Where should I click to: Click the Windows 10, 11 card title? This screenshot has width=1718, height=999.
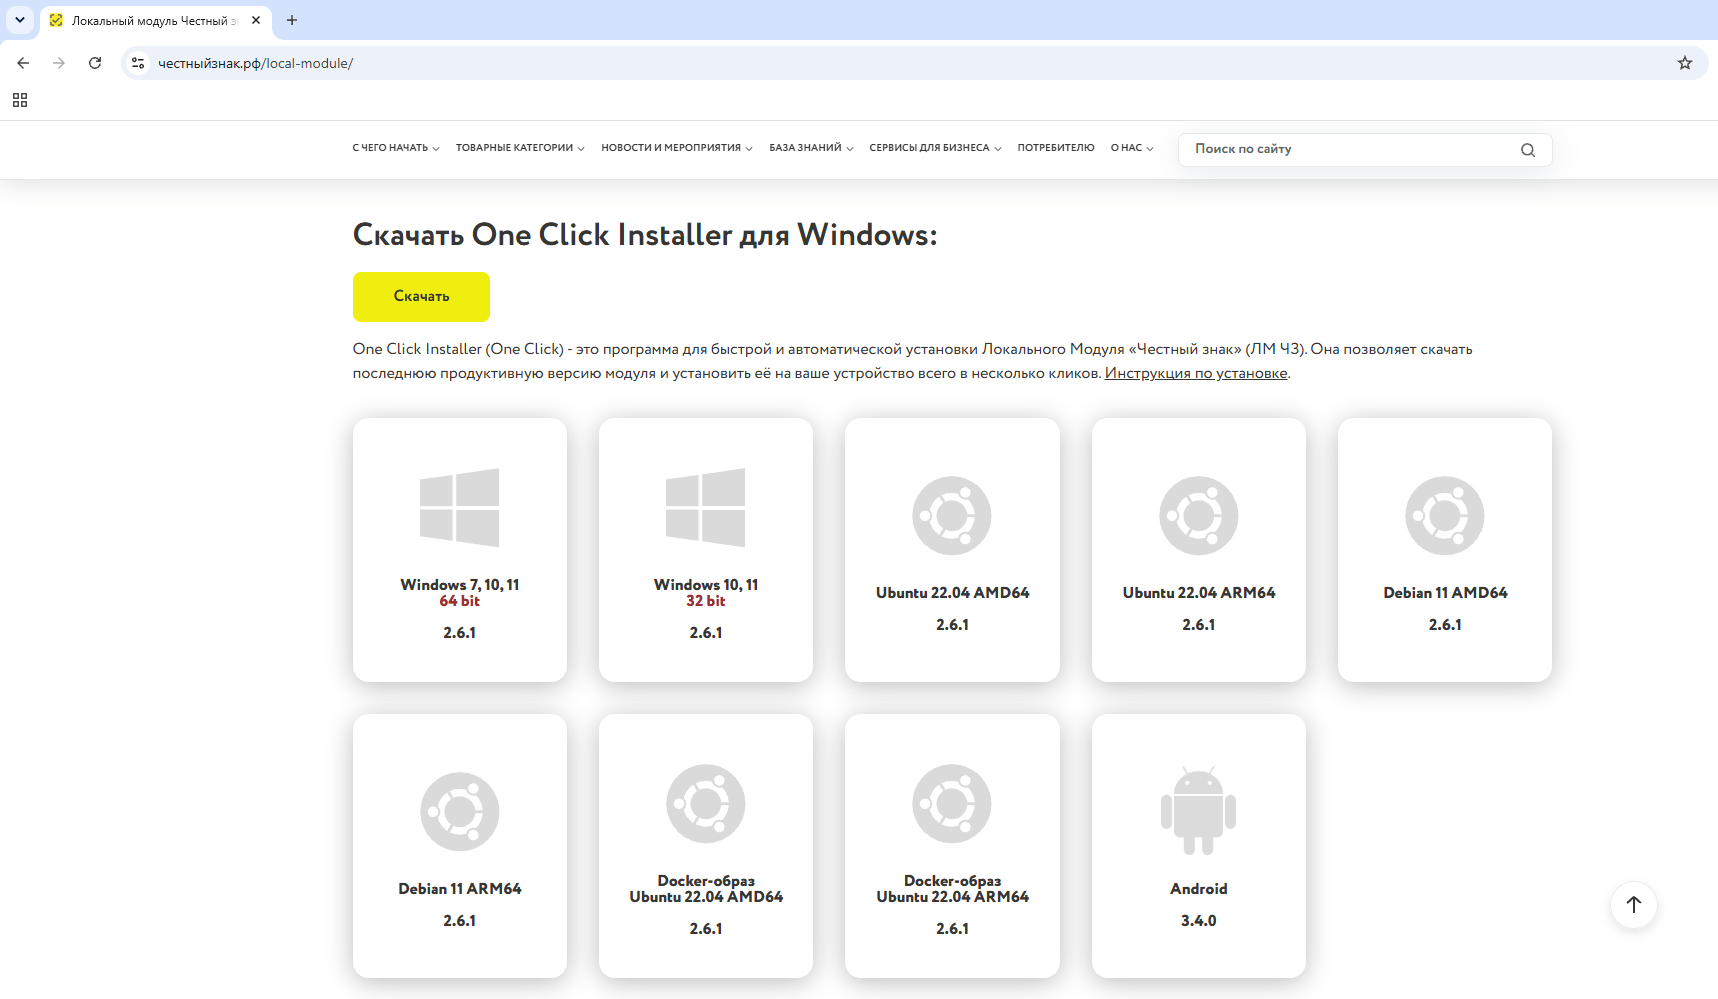pyautogui.click(x=706, y=585)
